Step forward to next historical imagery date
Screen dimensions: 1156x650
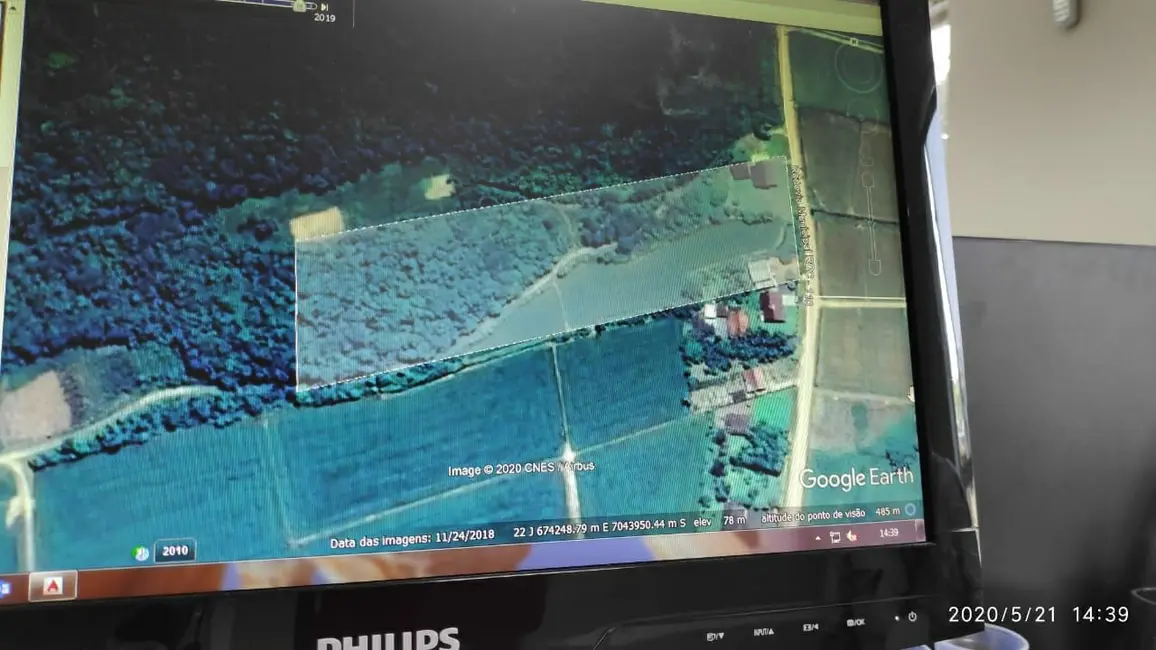pos(324,6)
